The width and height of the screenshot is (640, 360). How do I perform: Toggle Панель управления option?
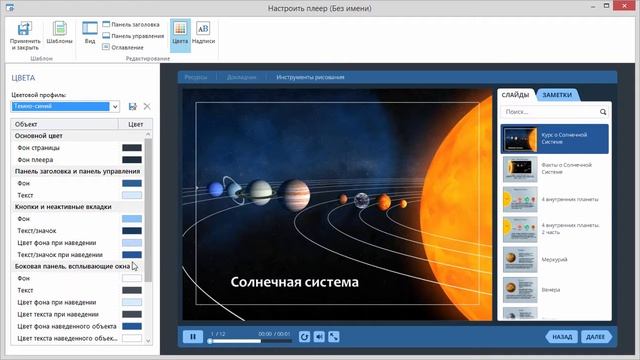pyautogui.click(x=133, y=36)
